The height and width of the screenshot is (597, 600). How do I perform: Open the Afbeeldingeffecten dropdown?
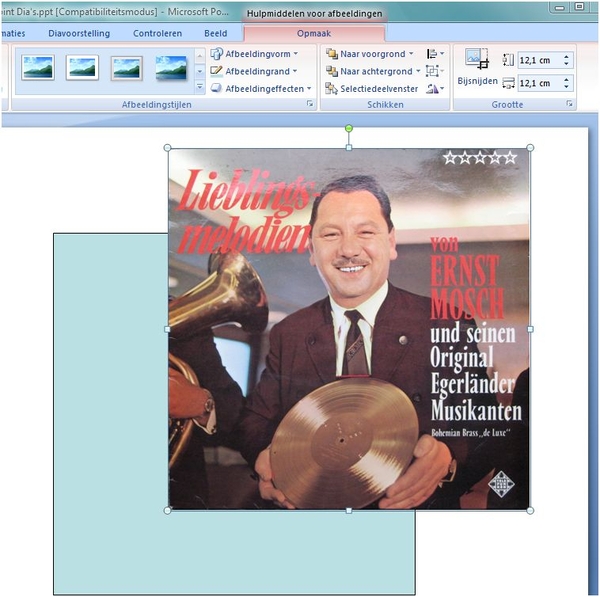click(x=262, y=88)
